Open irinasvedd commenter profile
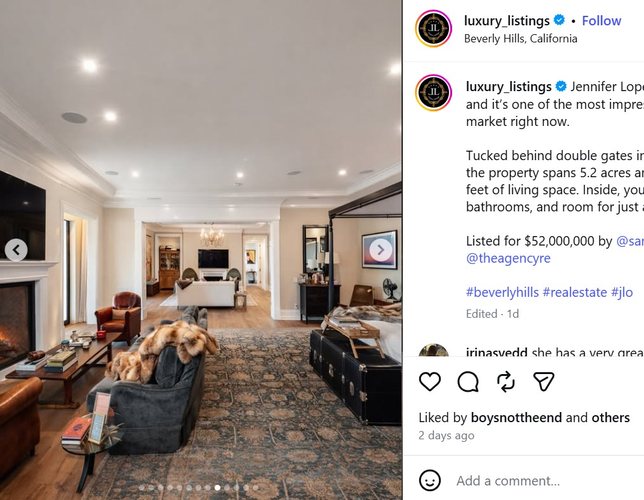The height and width of the screenshot is (500, 644). tap(497, 352)
